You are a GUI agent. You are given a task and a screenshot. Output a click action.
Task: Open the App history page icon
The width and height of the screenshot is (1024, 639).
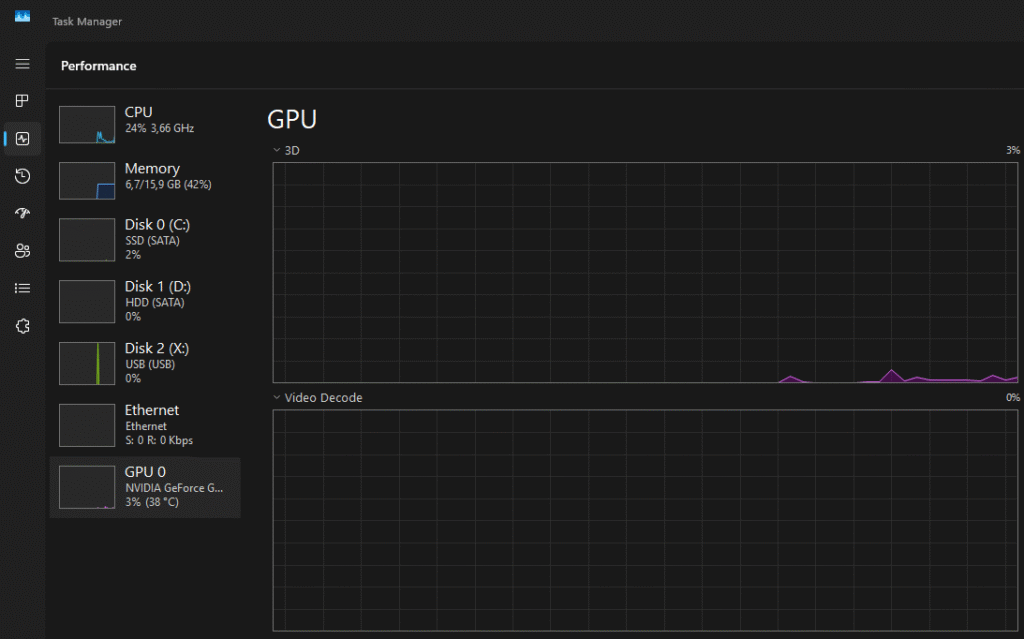point(22,176)
